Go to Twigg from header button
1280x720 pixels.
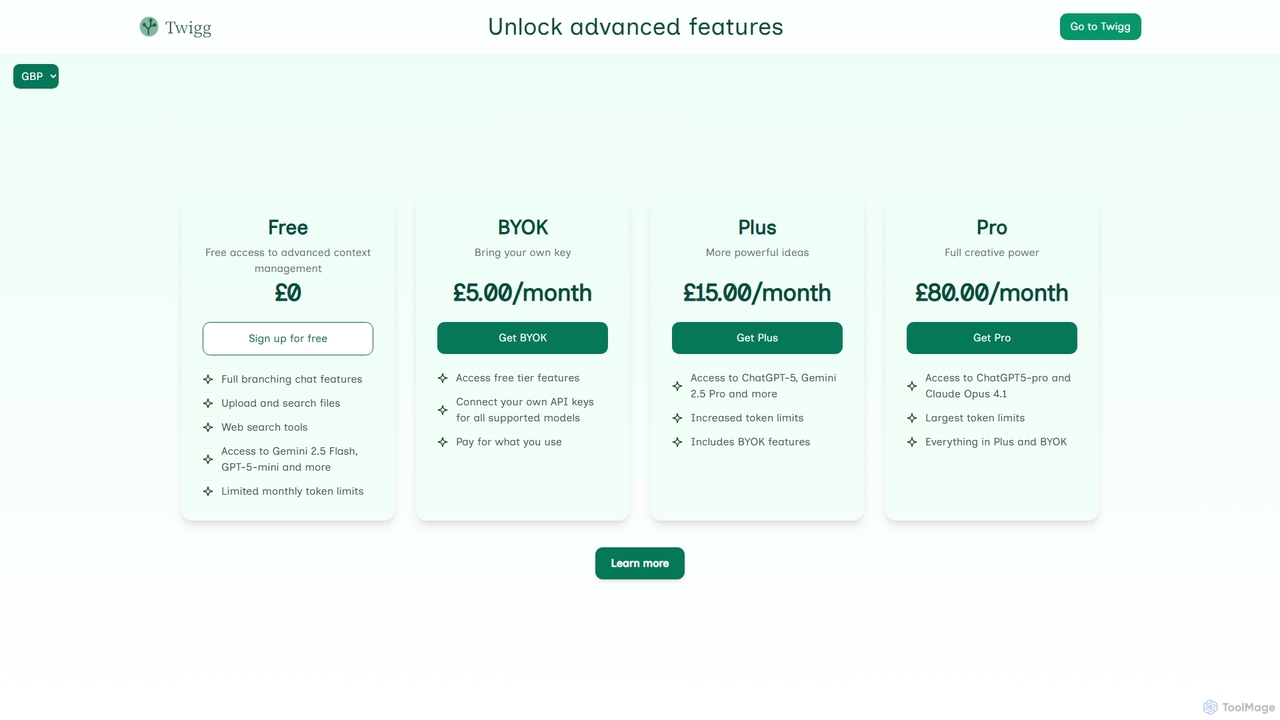(1100, 27)
